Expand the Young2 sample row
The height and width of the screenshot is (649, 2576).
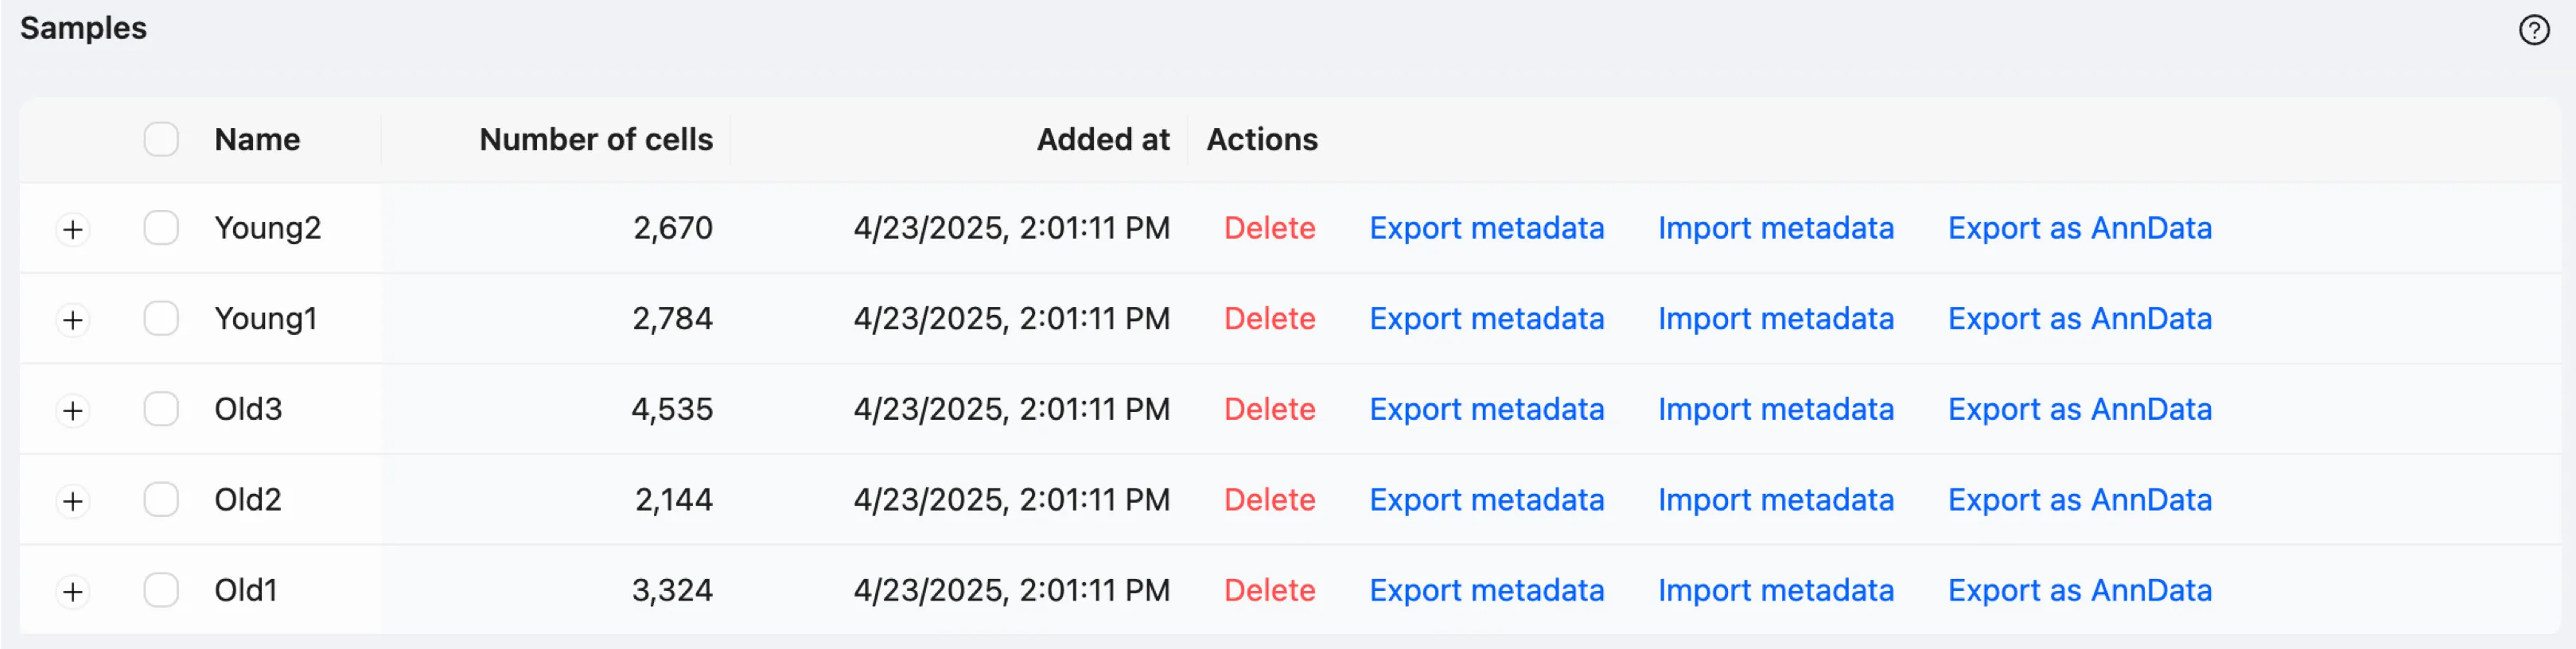(x=73, y=229)
